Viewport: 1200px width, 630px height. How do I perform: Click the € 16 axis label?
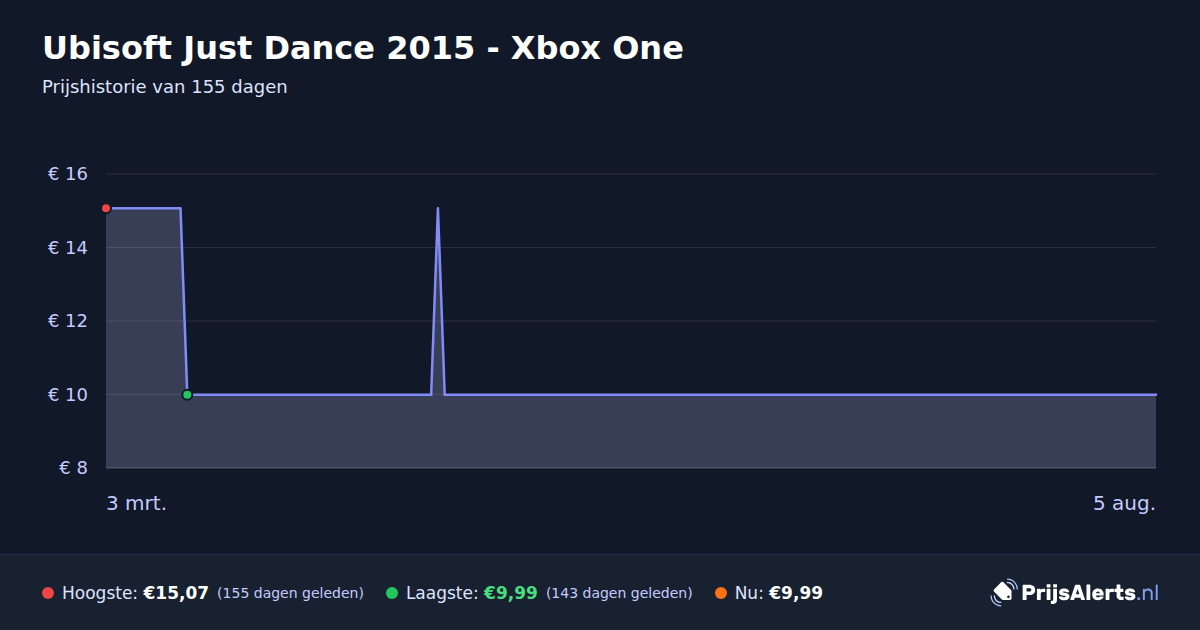(68, 174)
